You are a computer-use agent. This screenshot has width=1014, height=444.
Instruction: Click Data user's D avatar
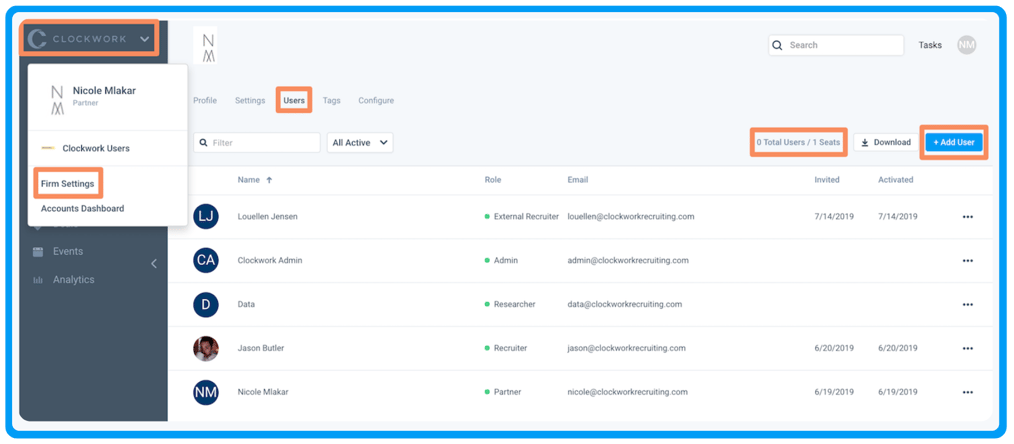pyautogui.click(x=206, y=304)
